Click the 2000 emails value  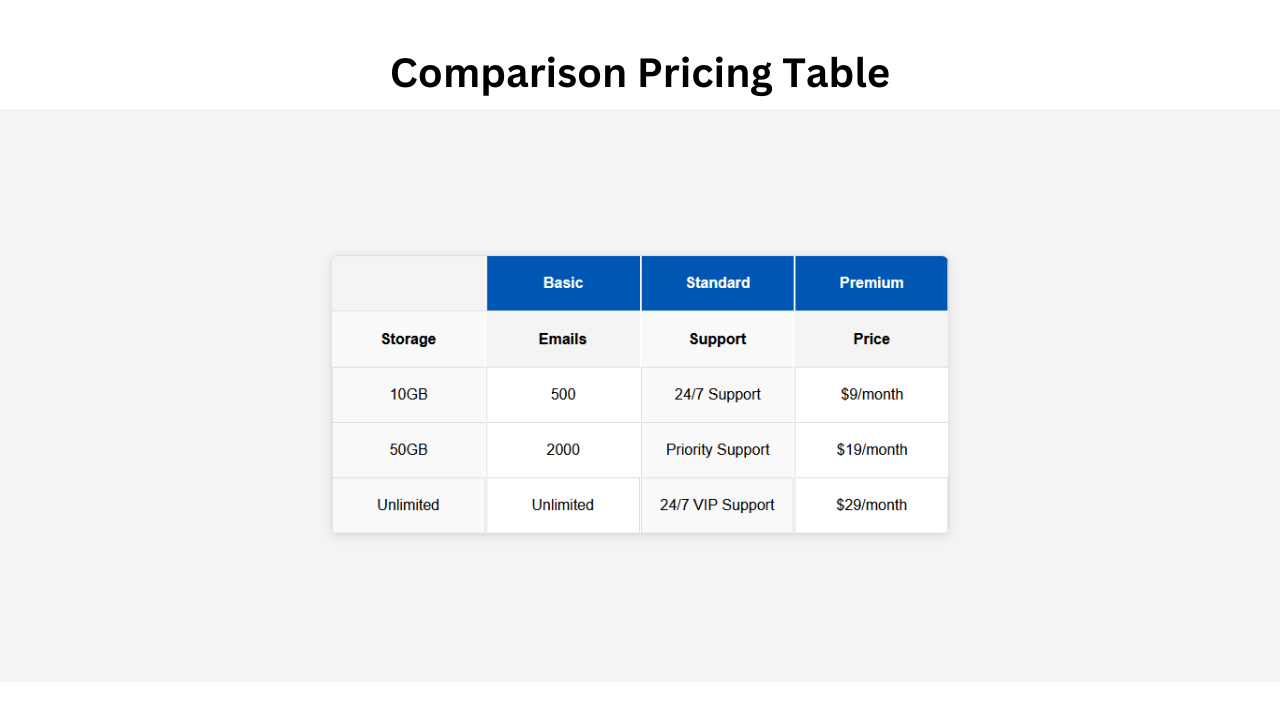[563, 449]
